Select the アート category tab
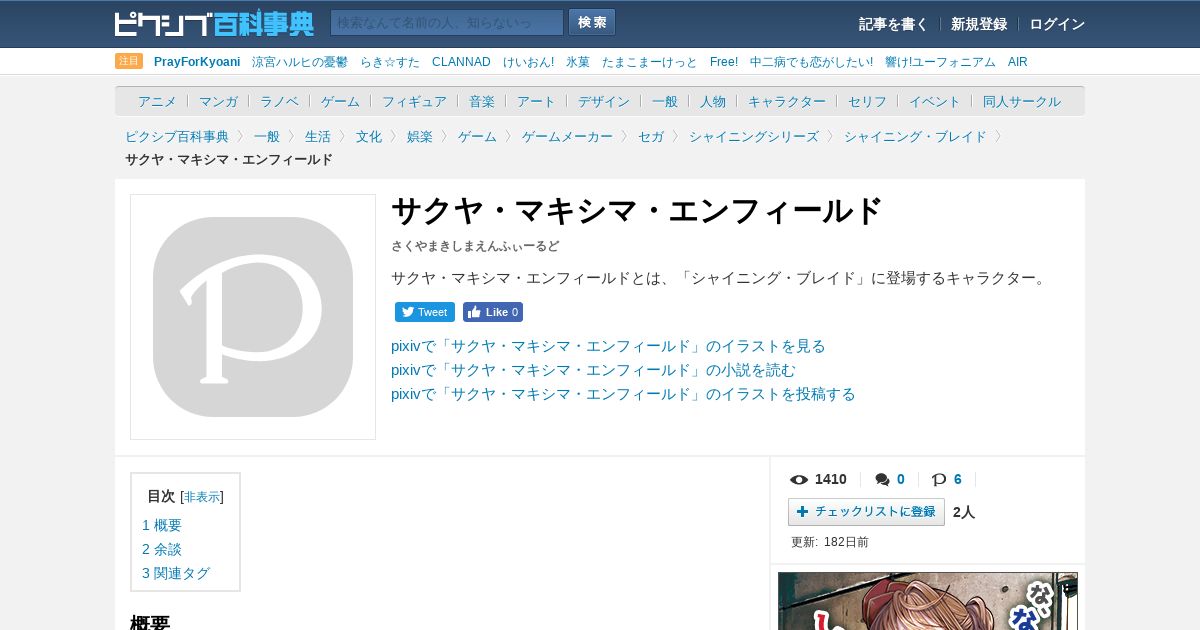This screenshot has height=630, width=1200. tap(536, 101)
